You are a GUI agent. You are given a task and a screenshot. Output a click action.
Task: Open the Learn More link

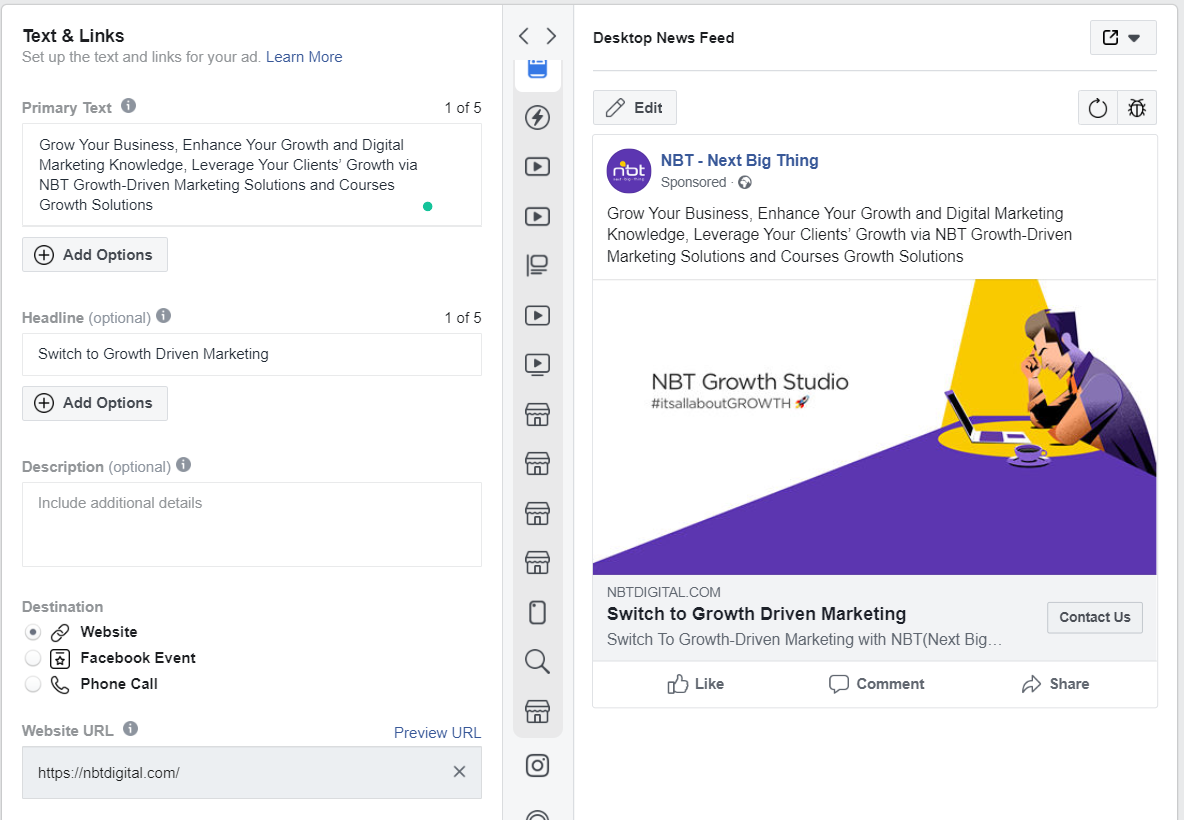tap(304, 57)
